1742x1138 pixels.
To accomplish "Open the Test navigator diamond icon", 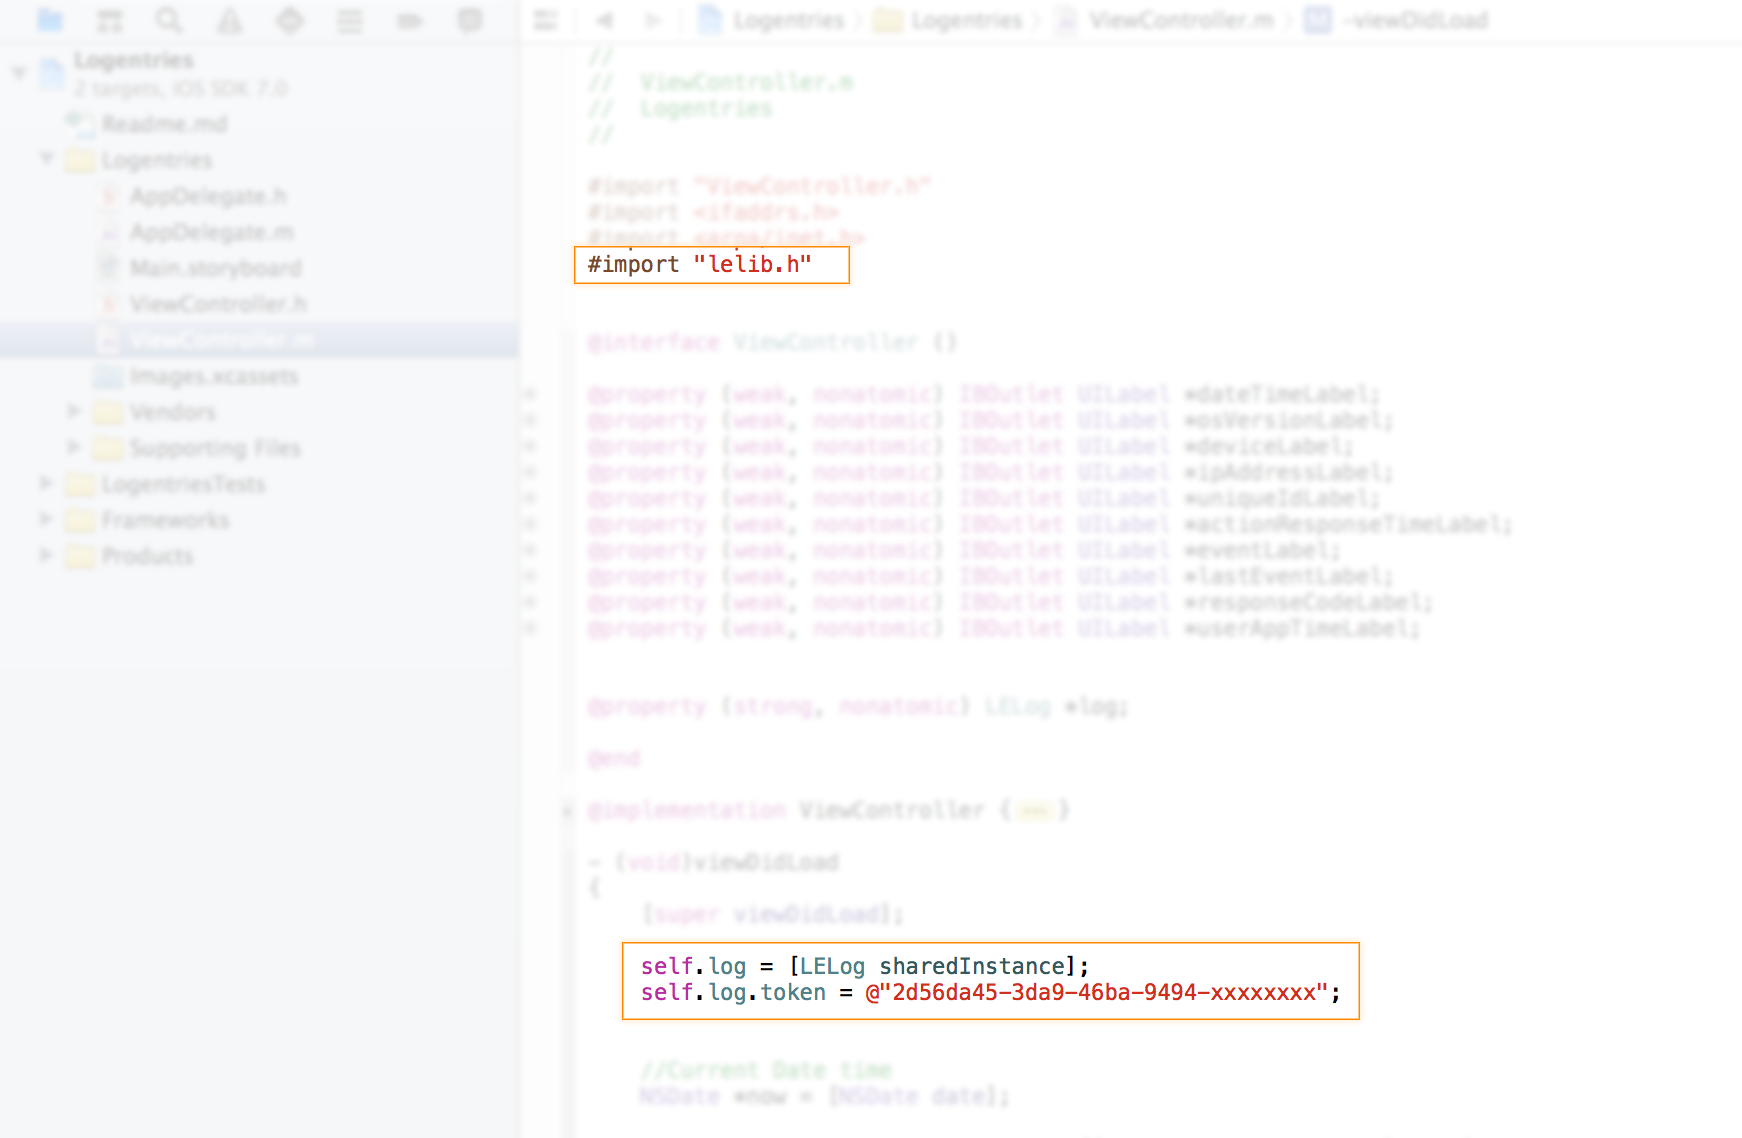I will click(x=290, y=20).
